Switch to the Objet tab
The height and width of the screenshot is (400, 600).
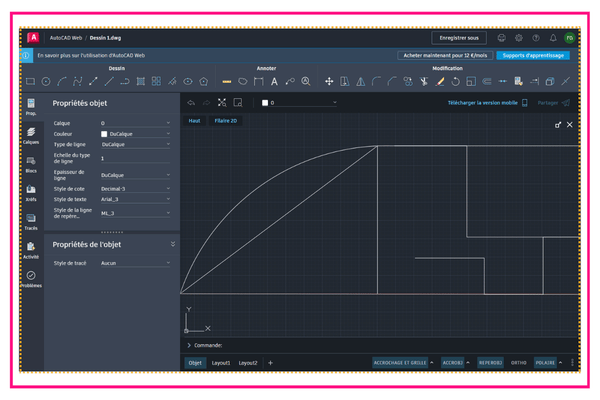195,362
